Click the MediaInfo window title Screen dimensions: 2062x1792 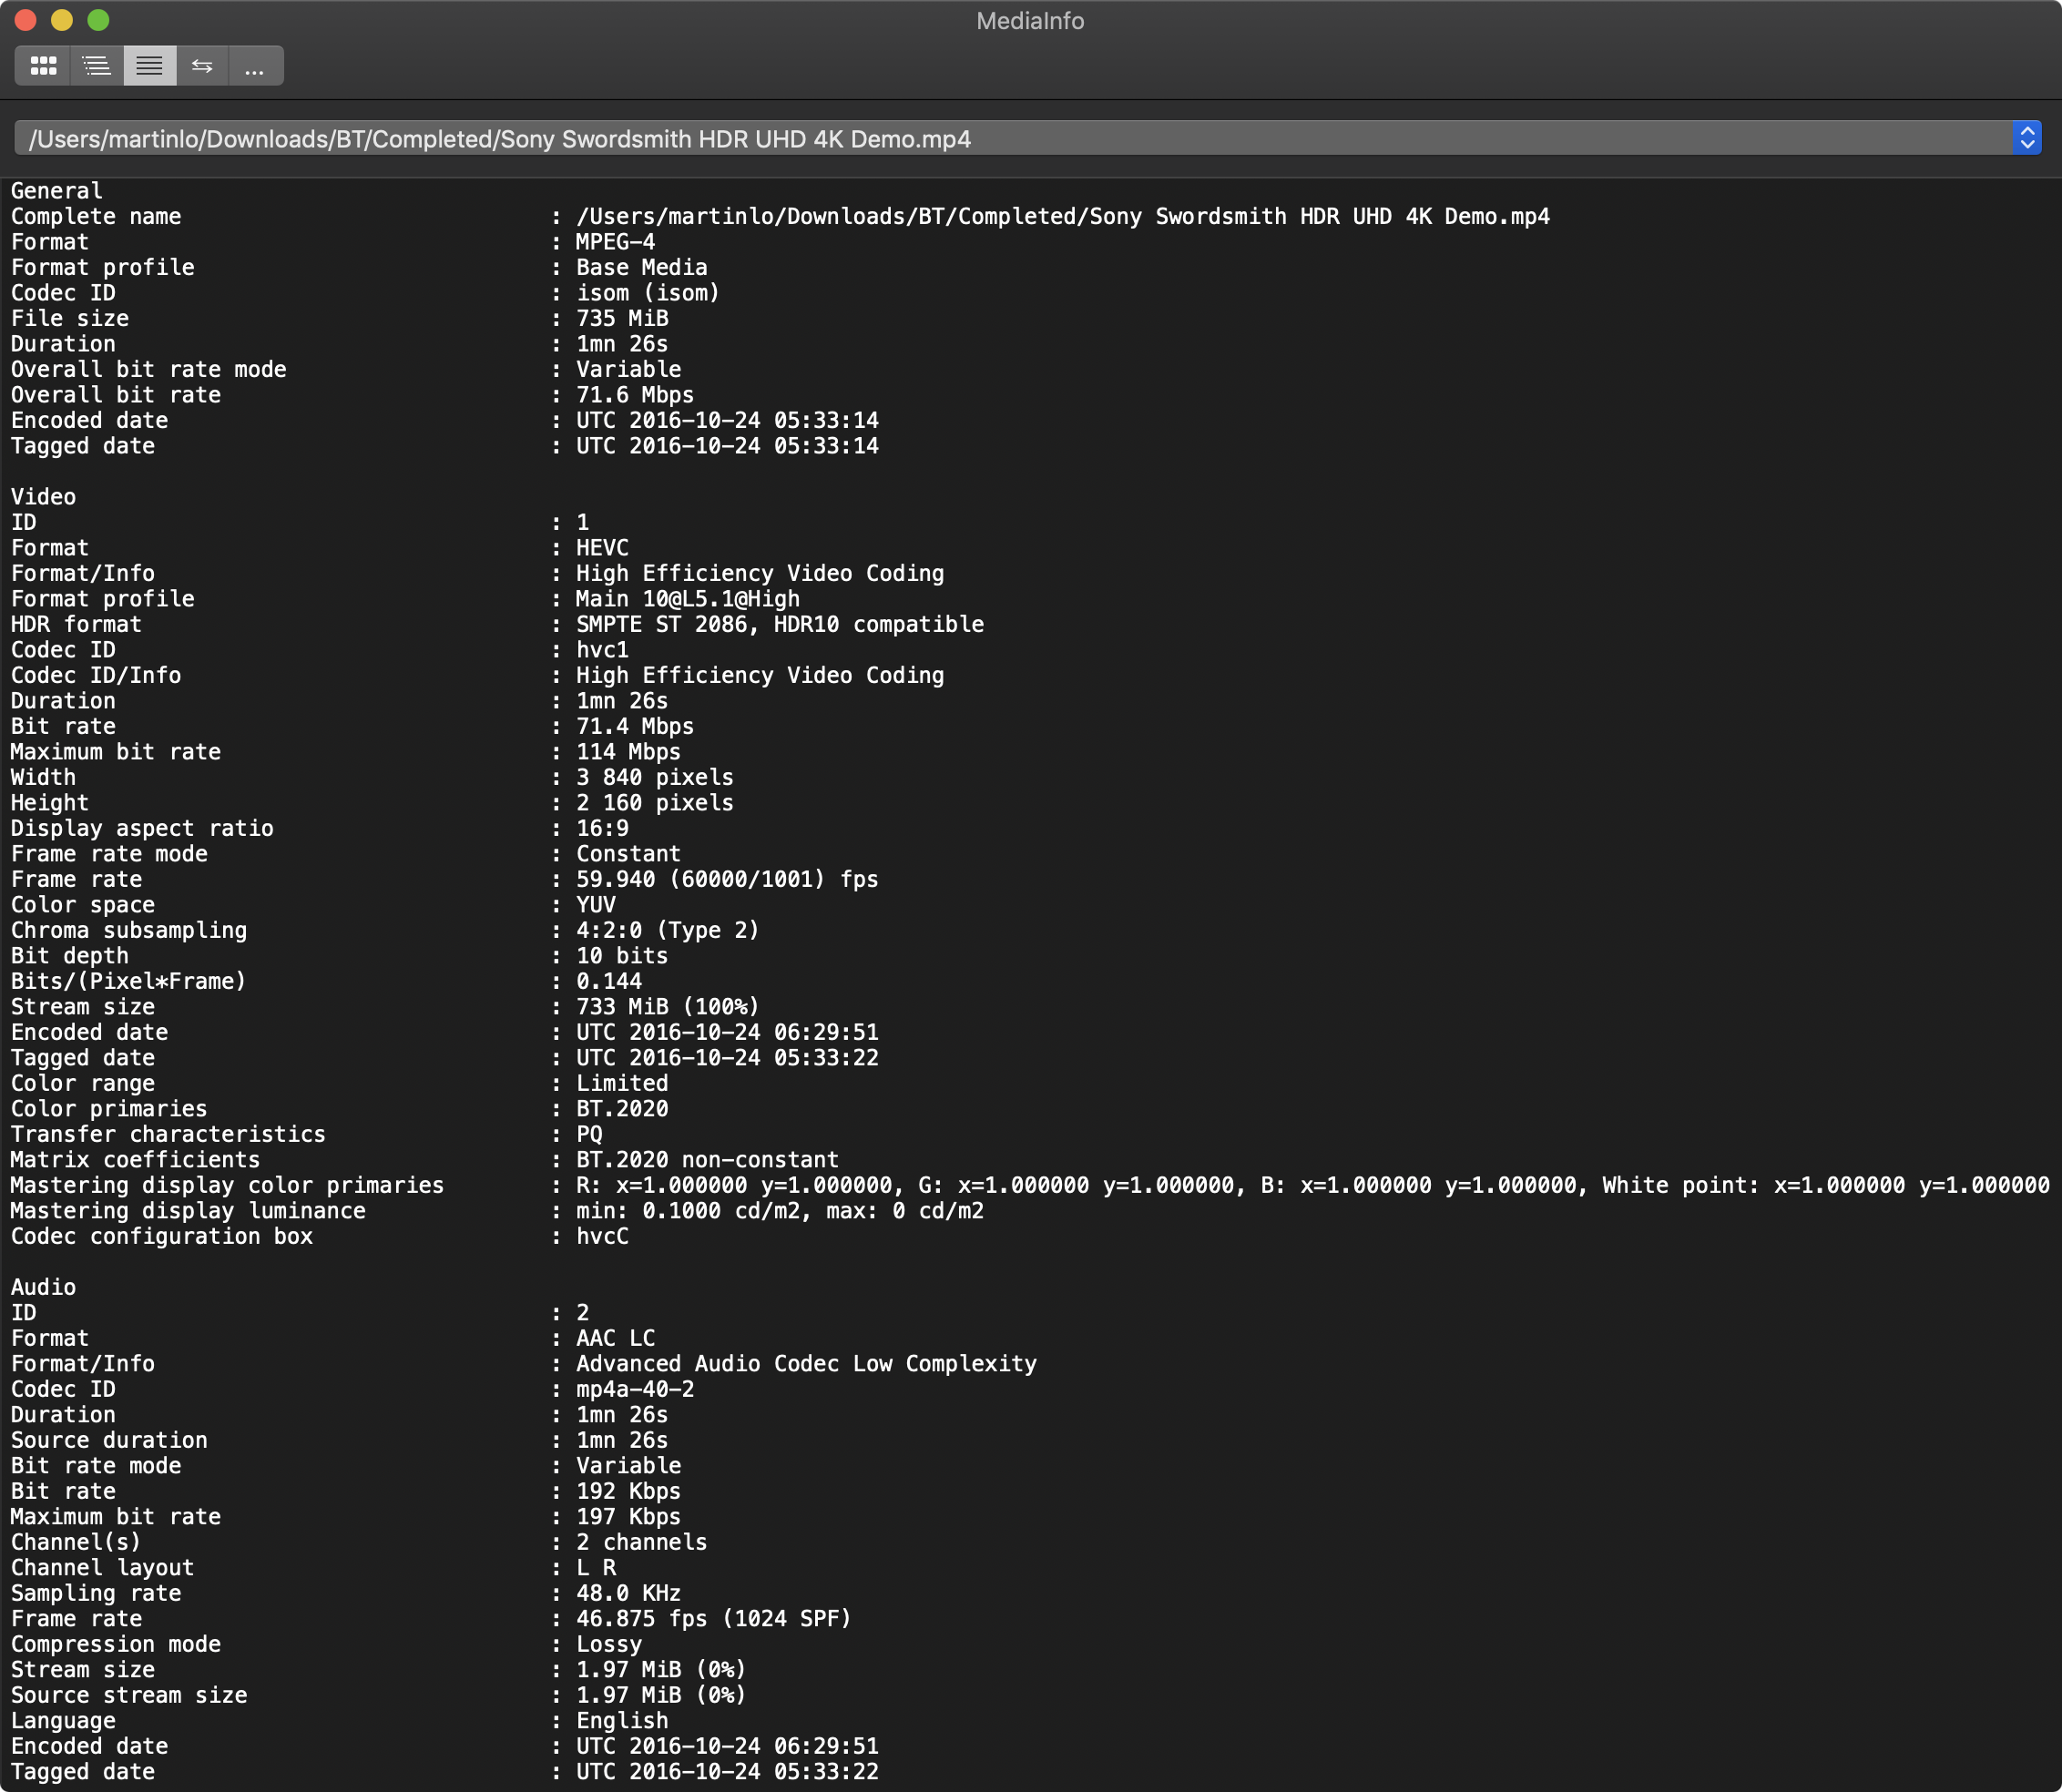(x=1030, y=21)
